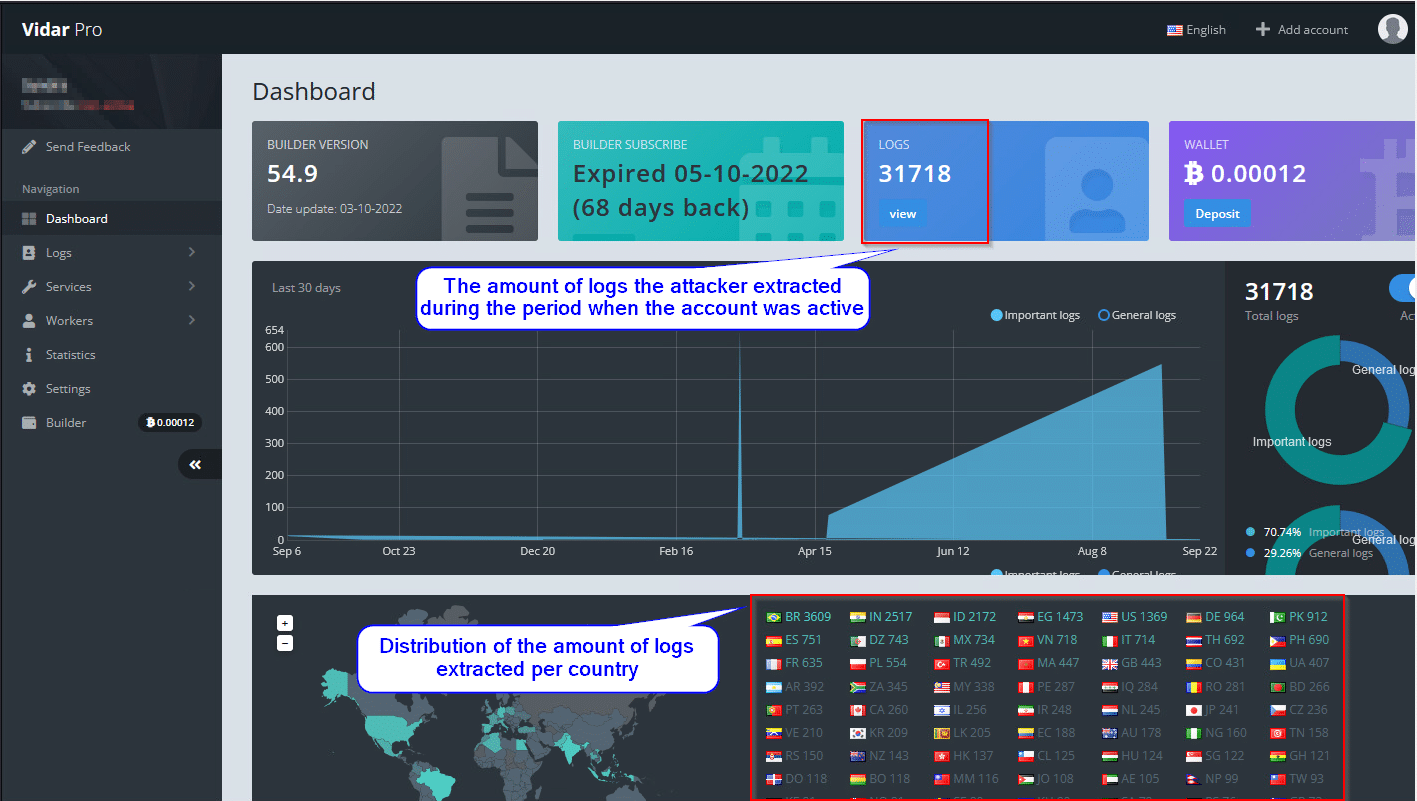This screenshot has width=1417, height=801.
Task: Toggle the Important logs legend in chart
Action: coord(1035,315)
